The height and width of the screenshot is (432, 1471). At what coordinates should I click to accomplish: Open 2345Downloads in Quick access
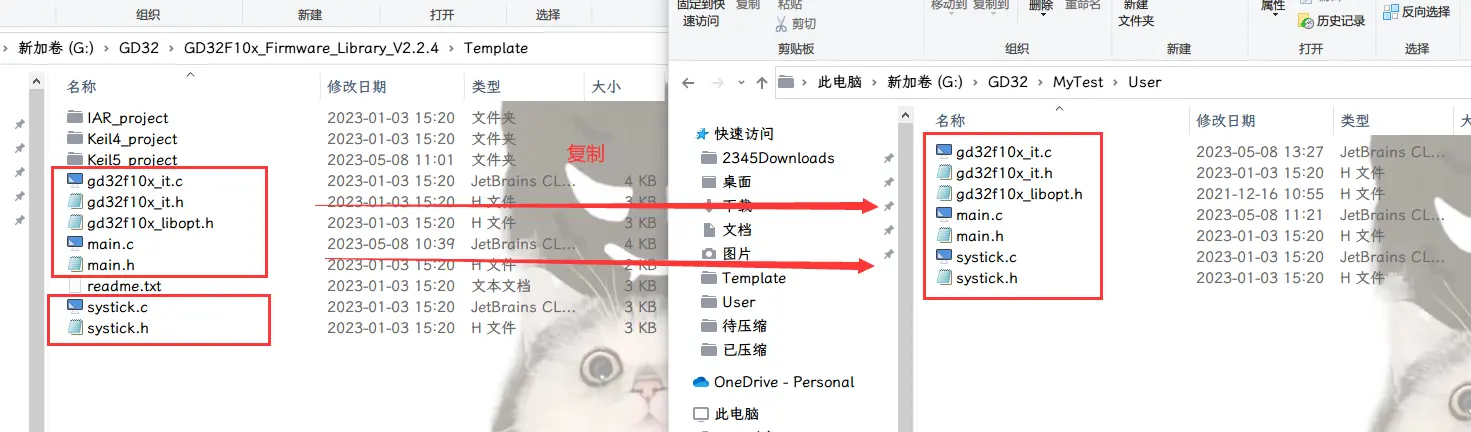coord(777,158)
